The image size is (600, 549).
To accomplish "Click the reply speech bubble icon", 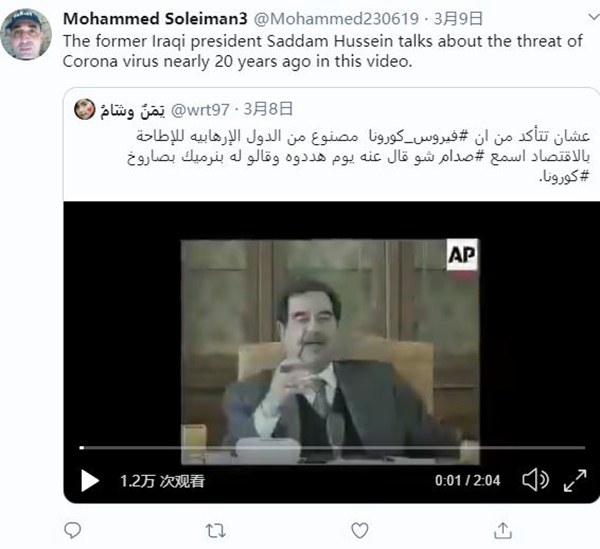I will [x=72, y=530].
